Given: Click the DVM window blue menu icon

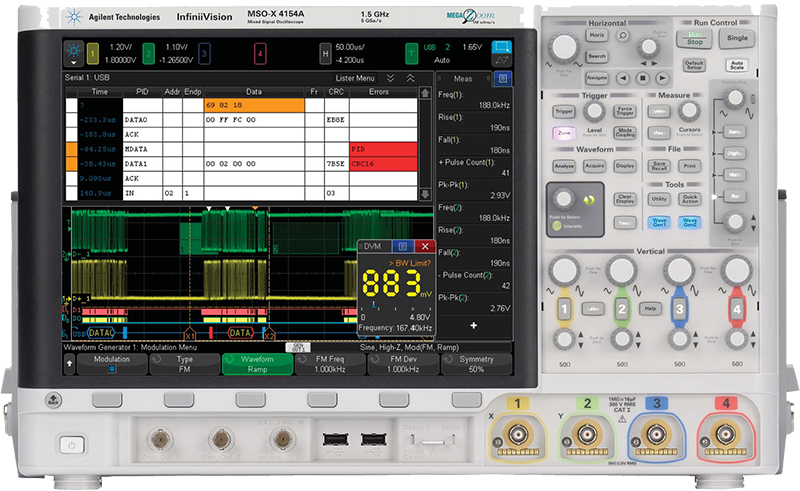Looking at the screenshot, I should 403,246.
